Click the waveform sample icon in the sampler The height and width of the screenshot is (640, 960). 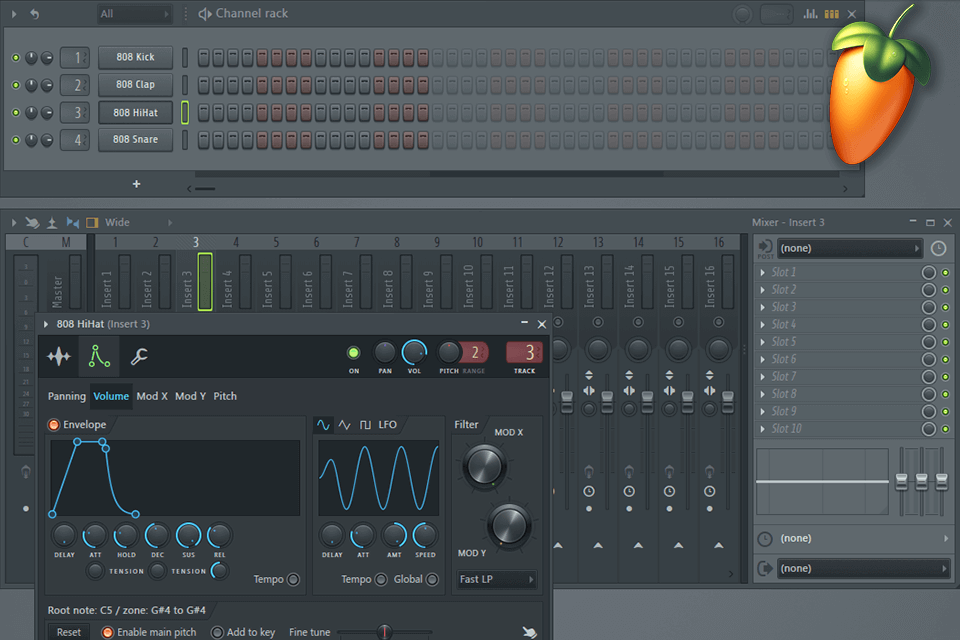[x=58, y=356]
